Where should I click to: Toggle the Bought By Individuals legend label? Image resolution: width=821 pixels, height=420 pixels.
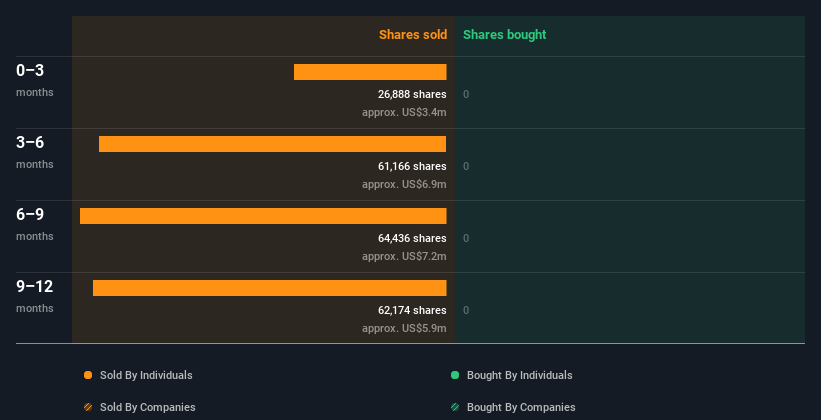pos(519,375)
